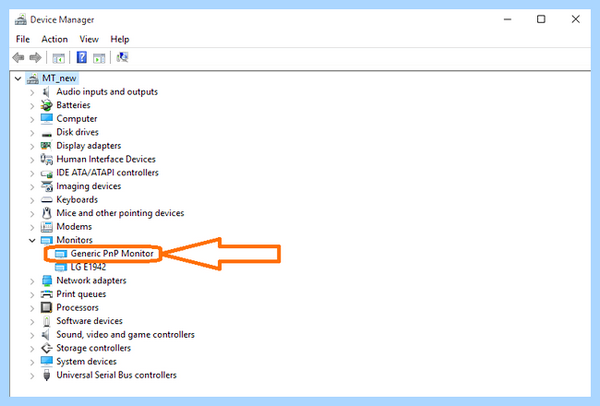Click the action pane toolbar icon
The width and height of the screenshot is (600, 406).
tap(99, 58)
